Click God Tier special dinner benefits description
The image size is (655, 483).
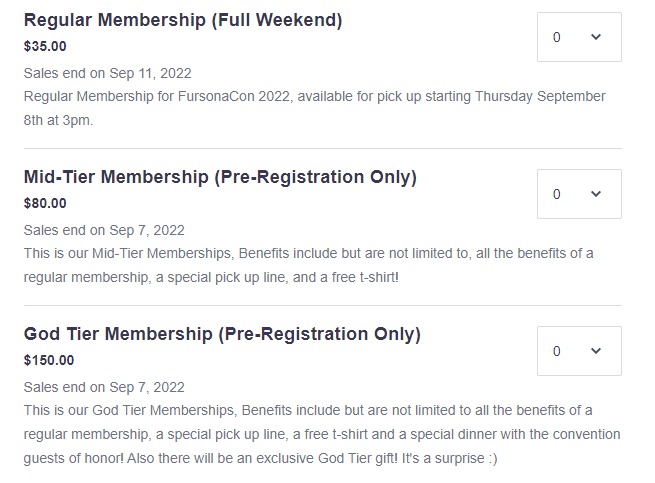320,435
